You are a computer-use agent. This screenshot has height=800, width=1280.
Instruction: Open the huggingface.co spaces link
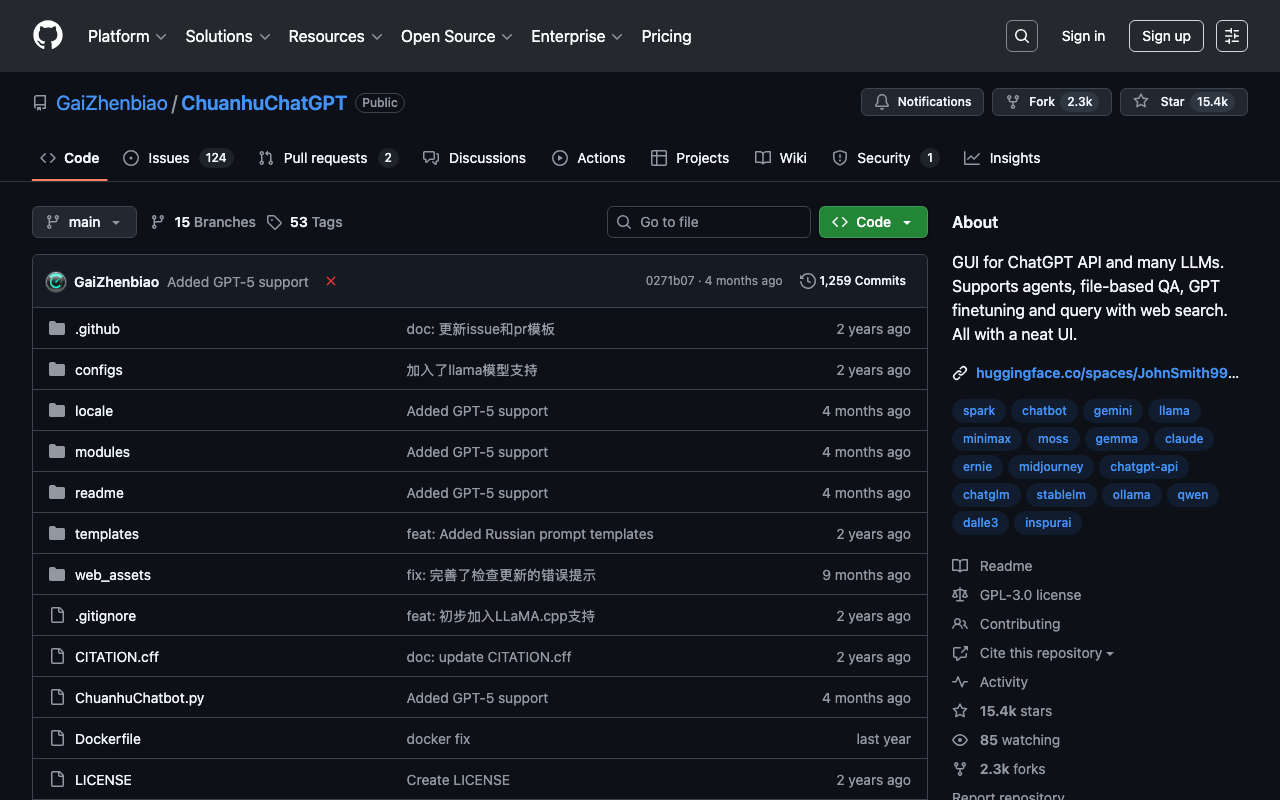1106,373
